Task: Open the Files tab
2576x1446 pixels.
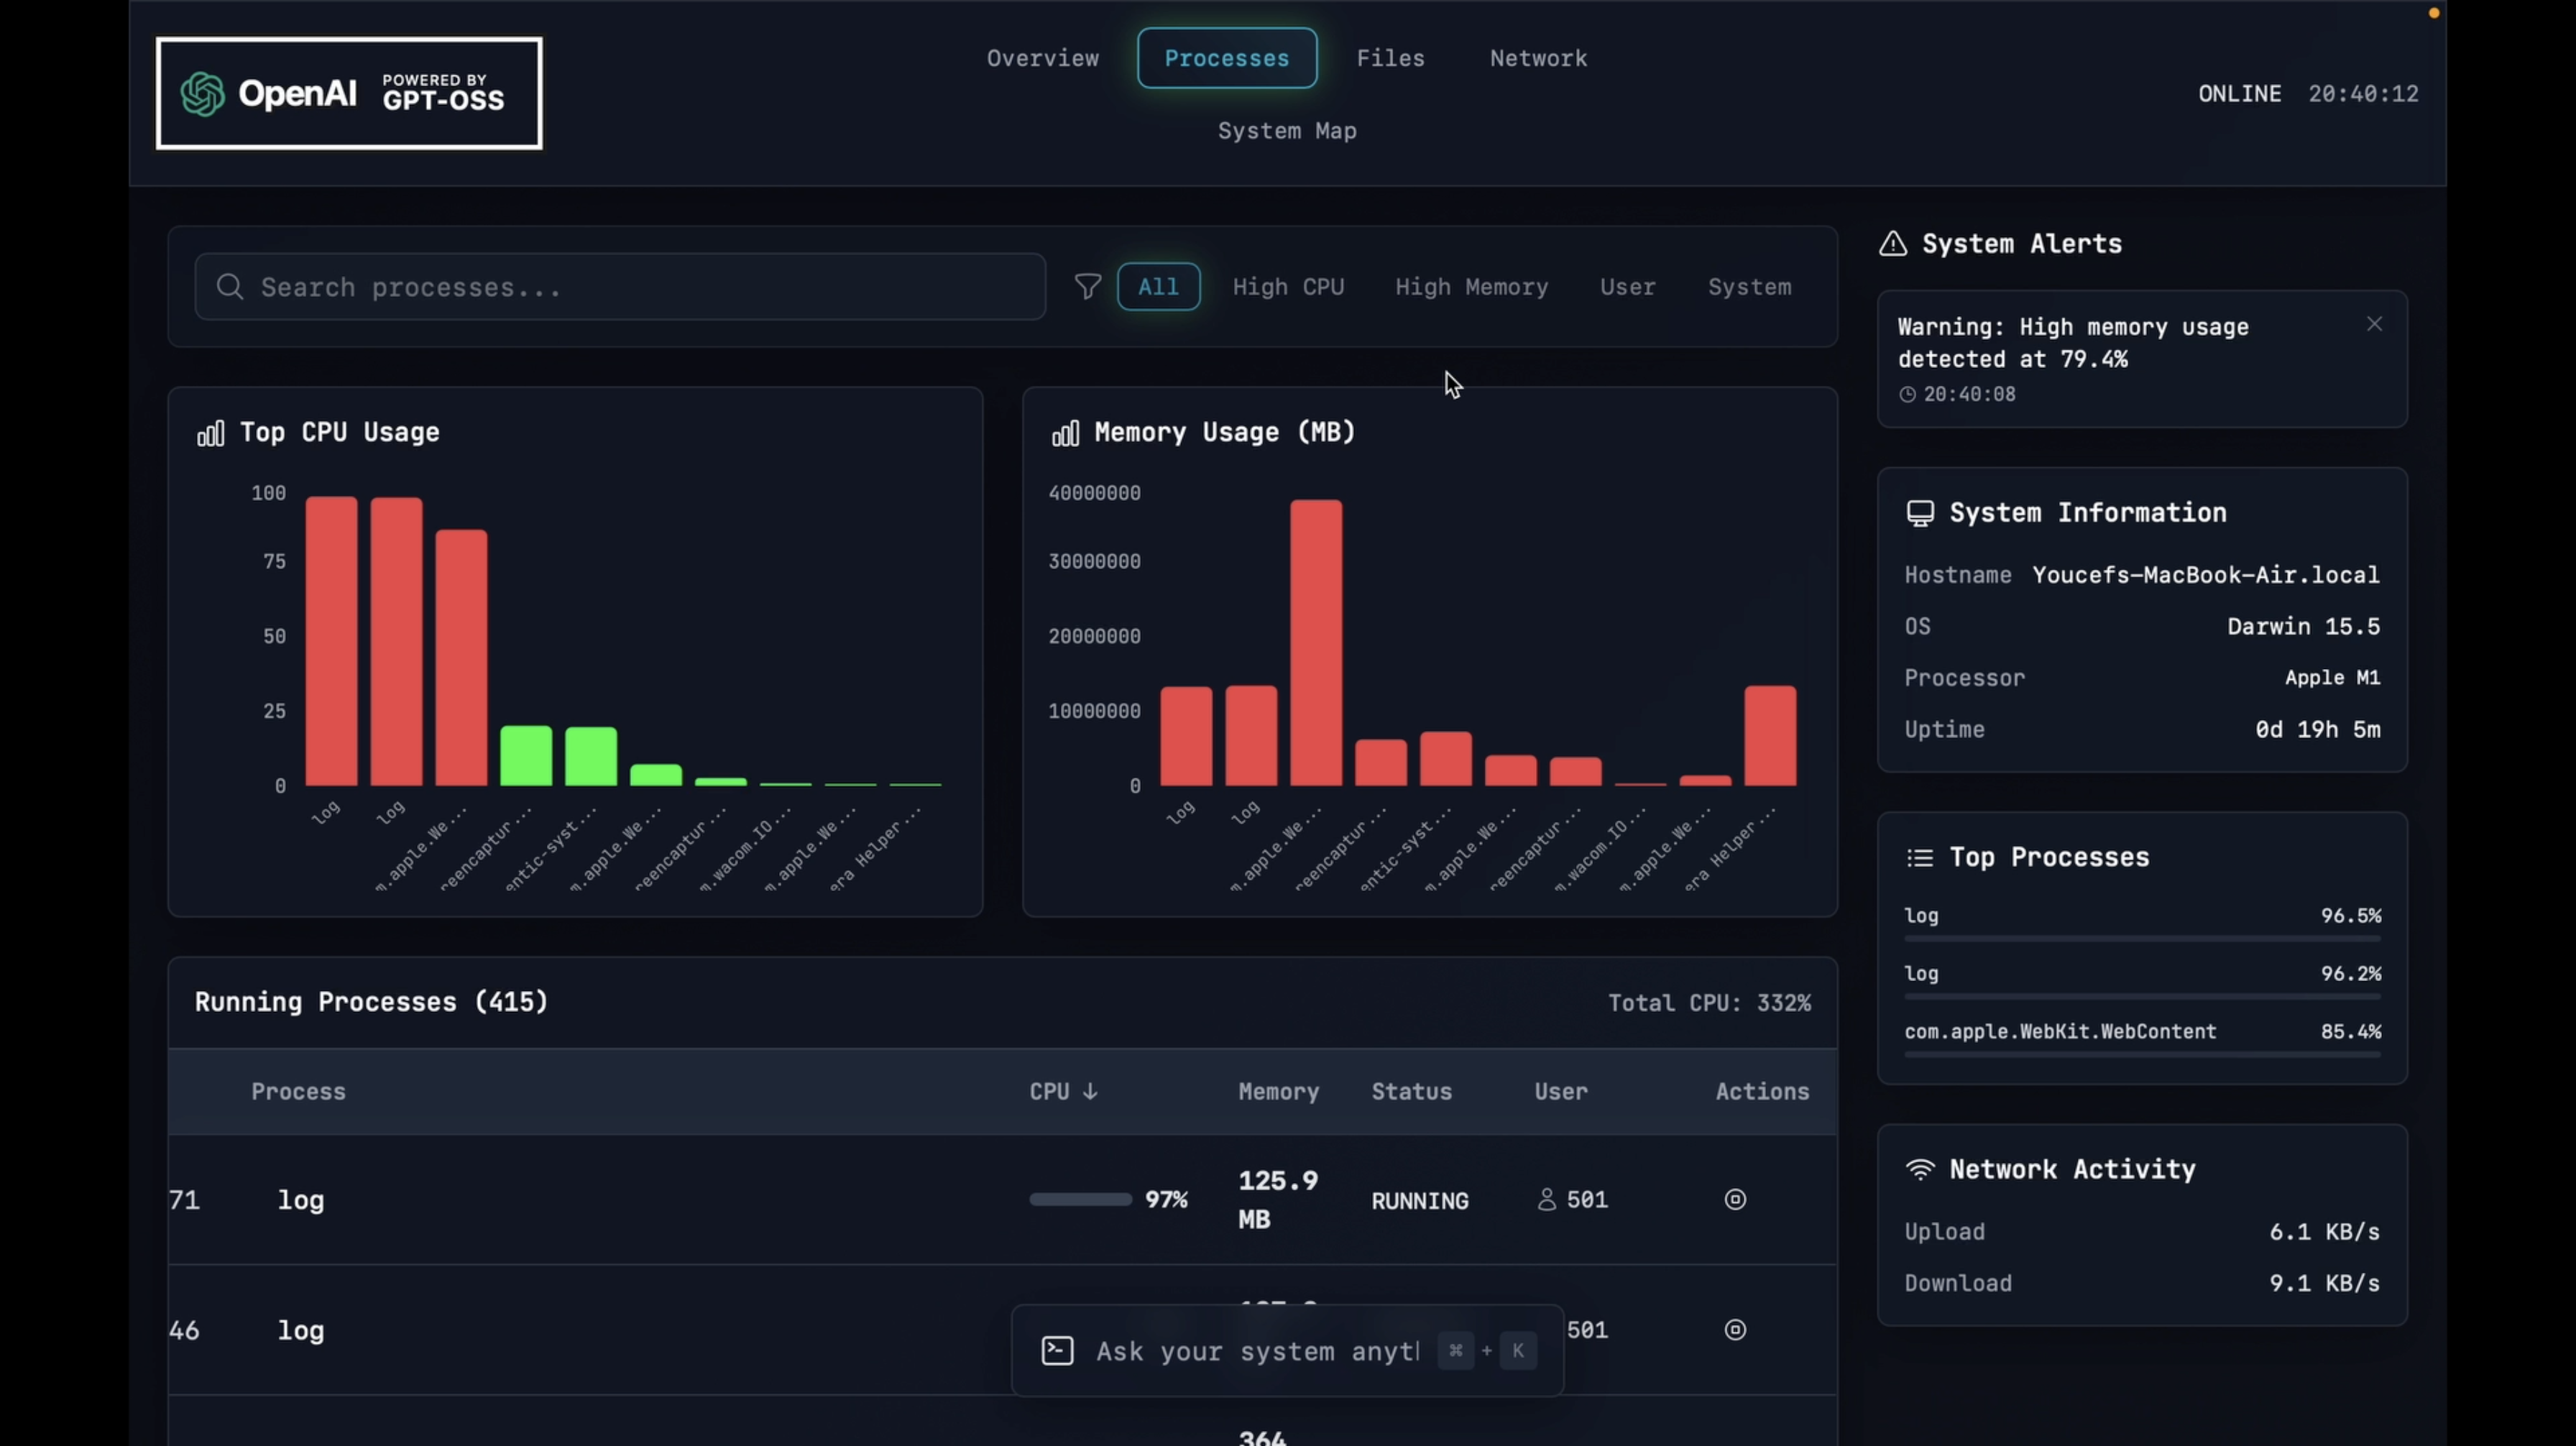Action: [1390, 58]
